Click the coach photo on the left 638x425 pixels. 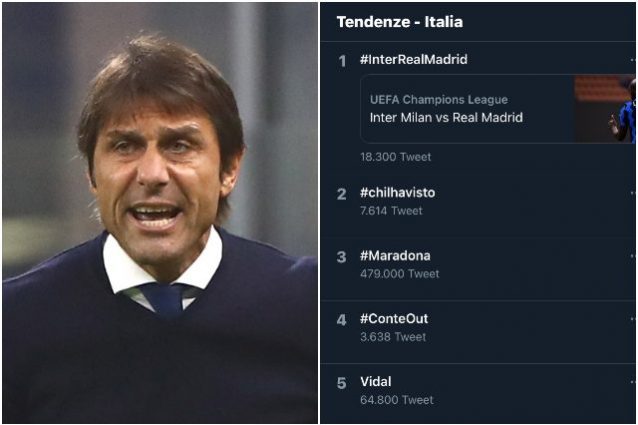pos(160,212)
